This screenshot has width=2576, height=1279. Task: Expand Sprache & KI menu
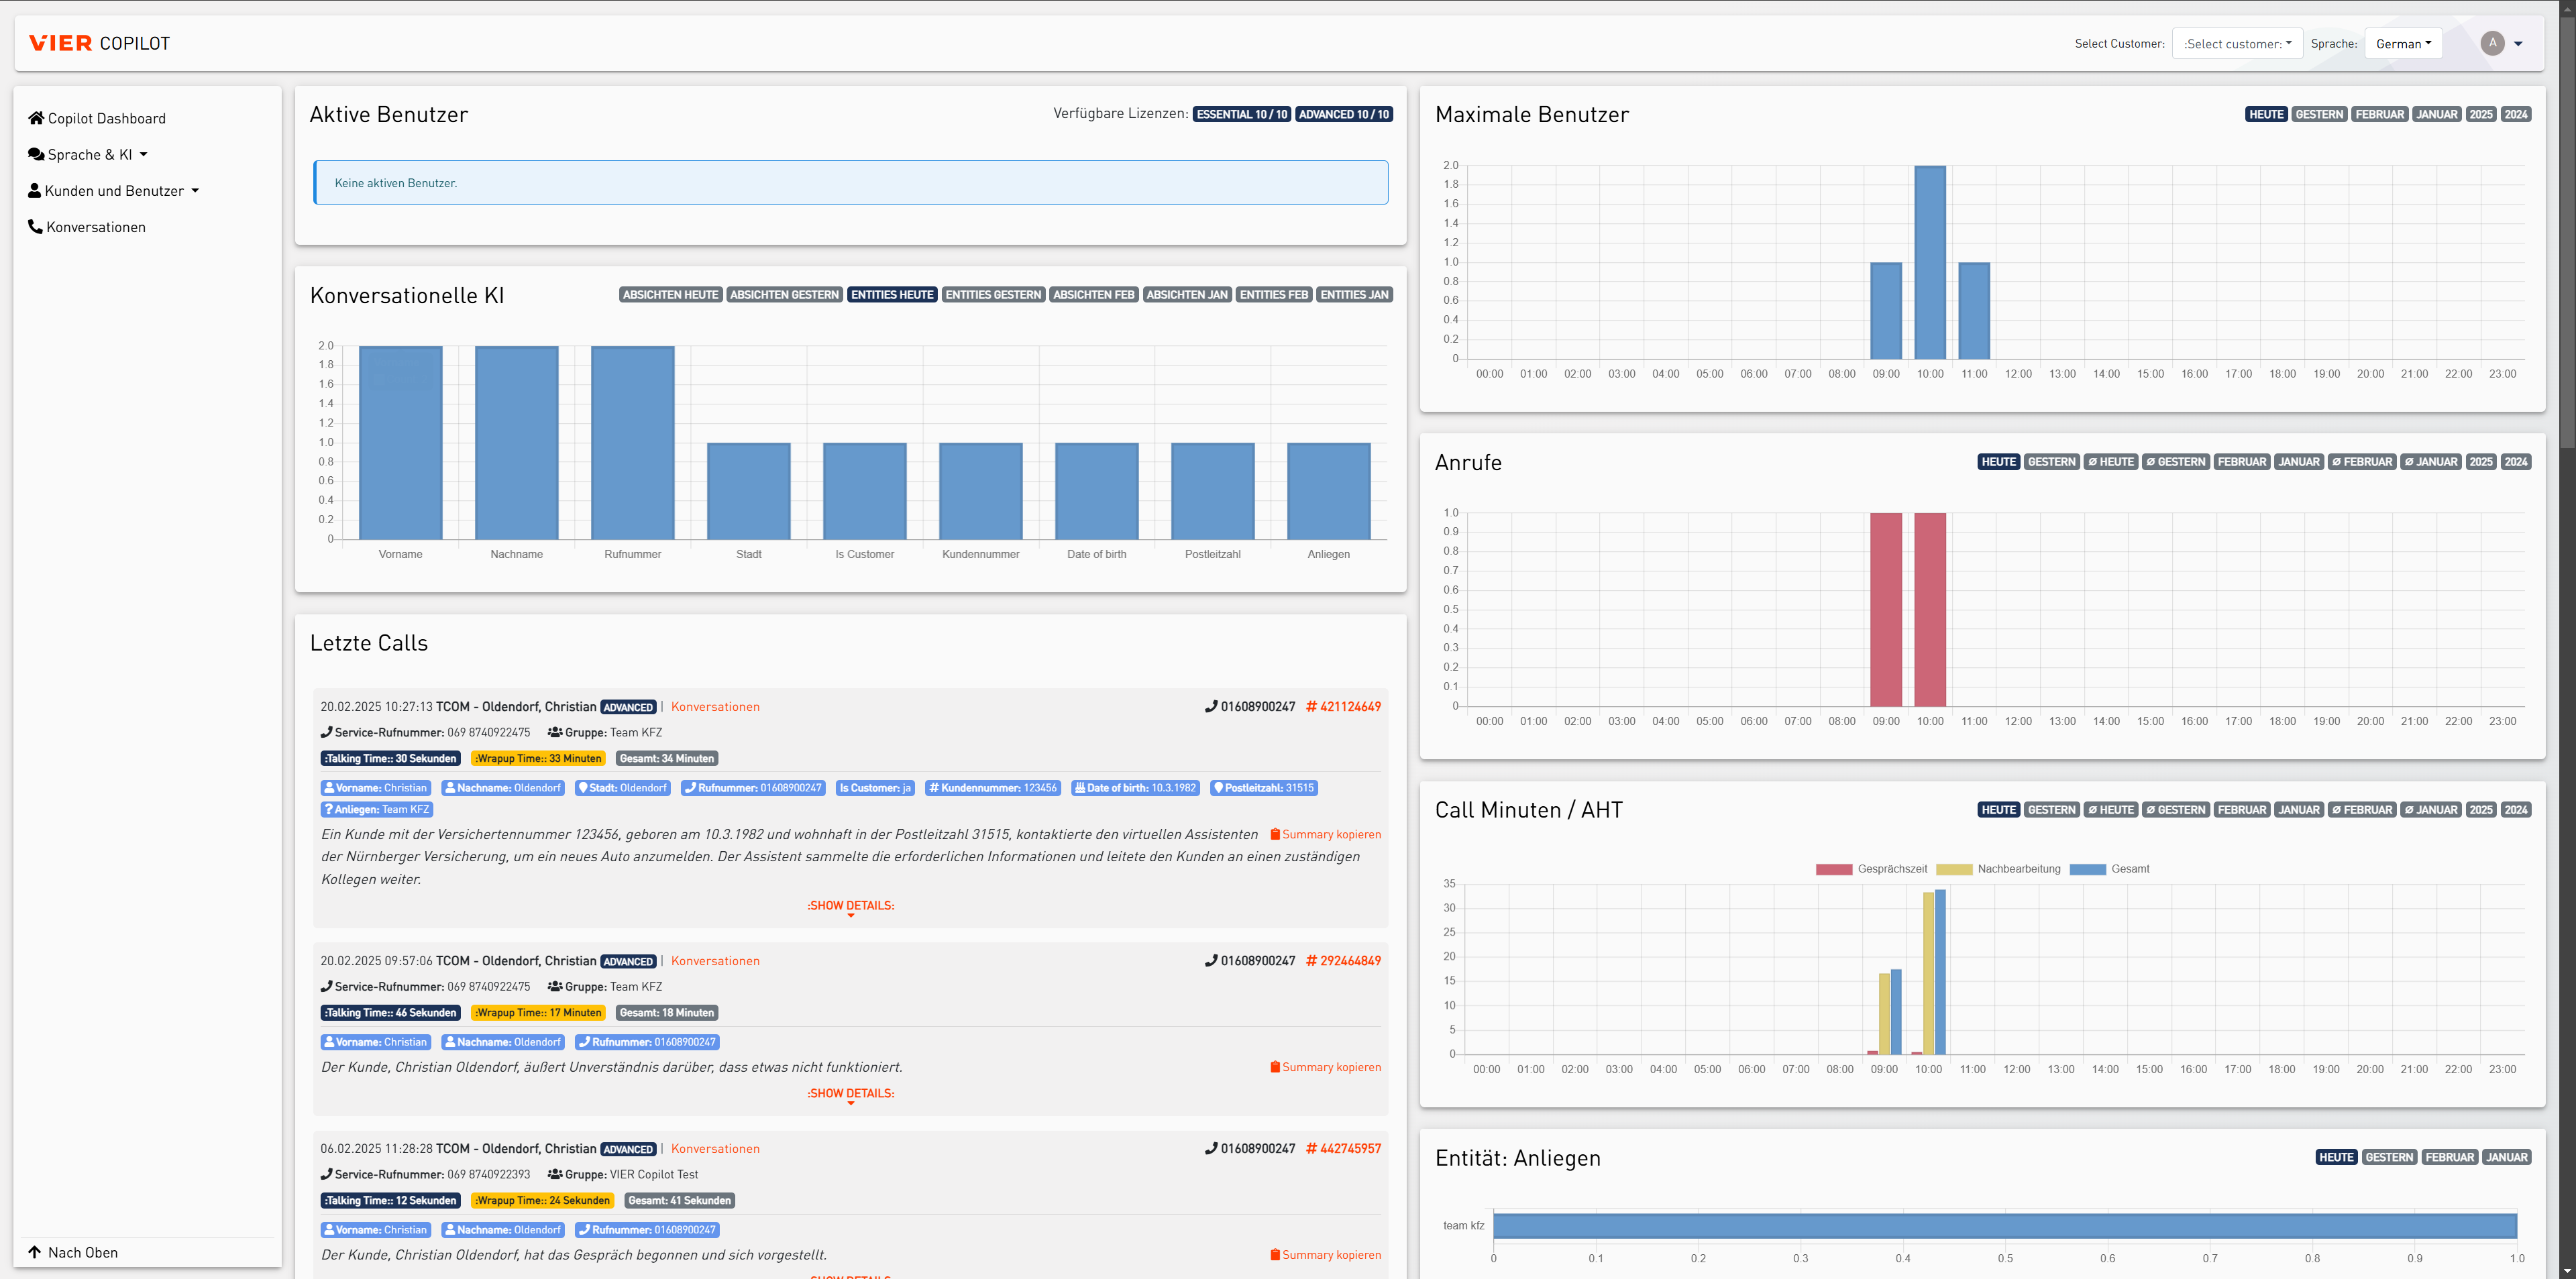click(x=88, y=154)
